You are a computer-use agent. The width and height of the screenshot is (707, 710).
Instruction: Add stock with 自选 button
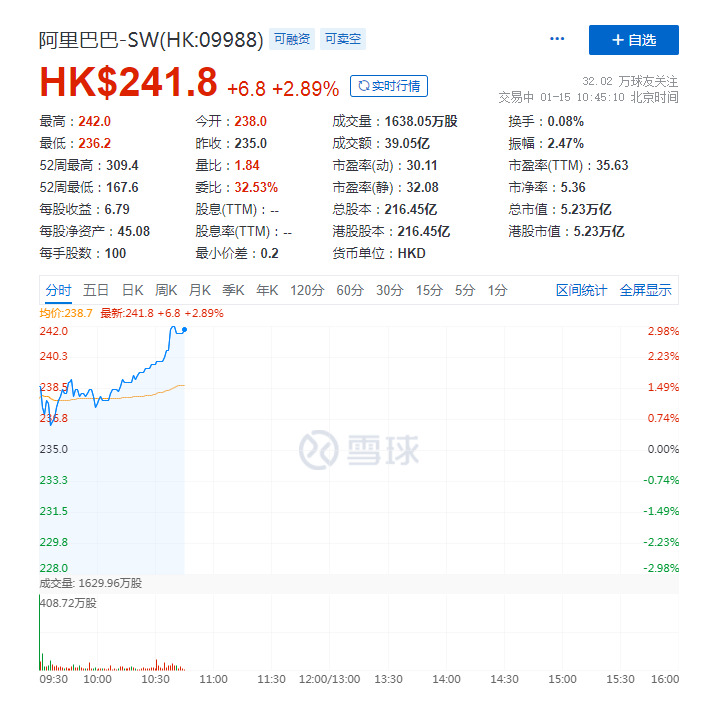[x=633, y=40]
